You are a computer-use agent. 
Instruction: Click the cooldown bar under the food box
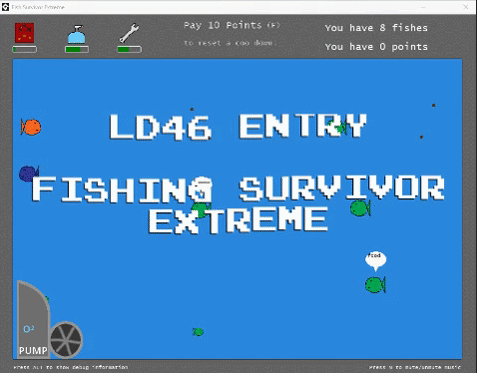[x=25, y=50]
